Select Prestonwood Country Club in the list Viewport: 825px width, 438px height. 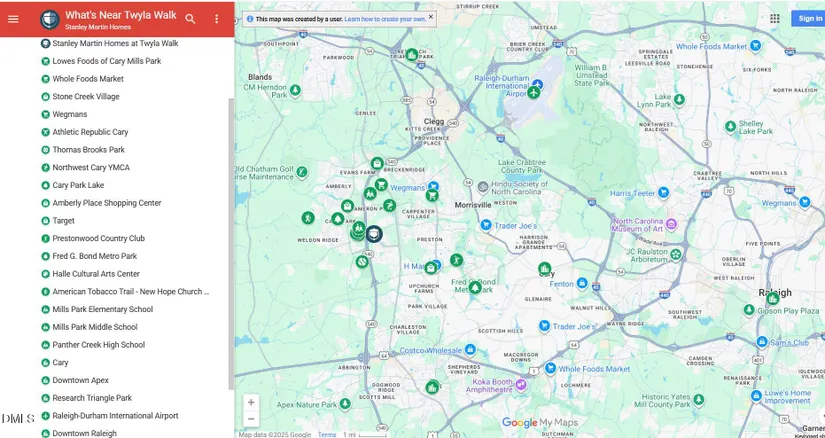coord(98,239)
